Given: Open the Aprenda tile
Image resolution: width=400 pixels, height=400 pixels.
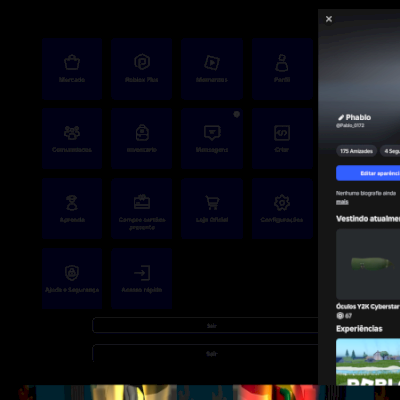Looking at the screenshot, I should point(72,208).
